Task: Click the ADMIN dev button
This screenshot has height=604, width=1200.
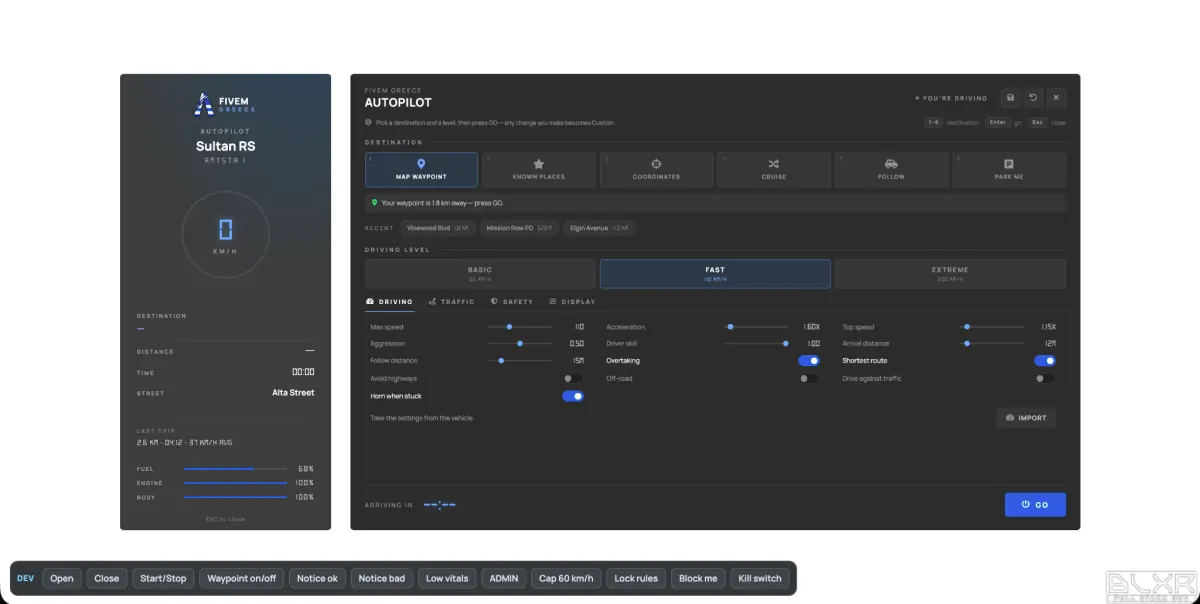Action: [x=504, y=578]
